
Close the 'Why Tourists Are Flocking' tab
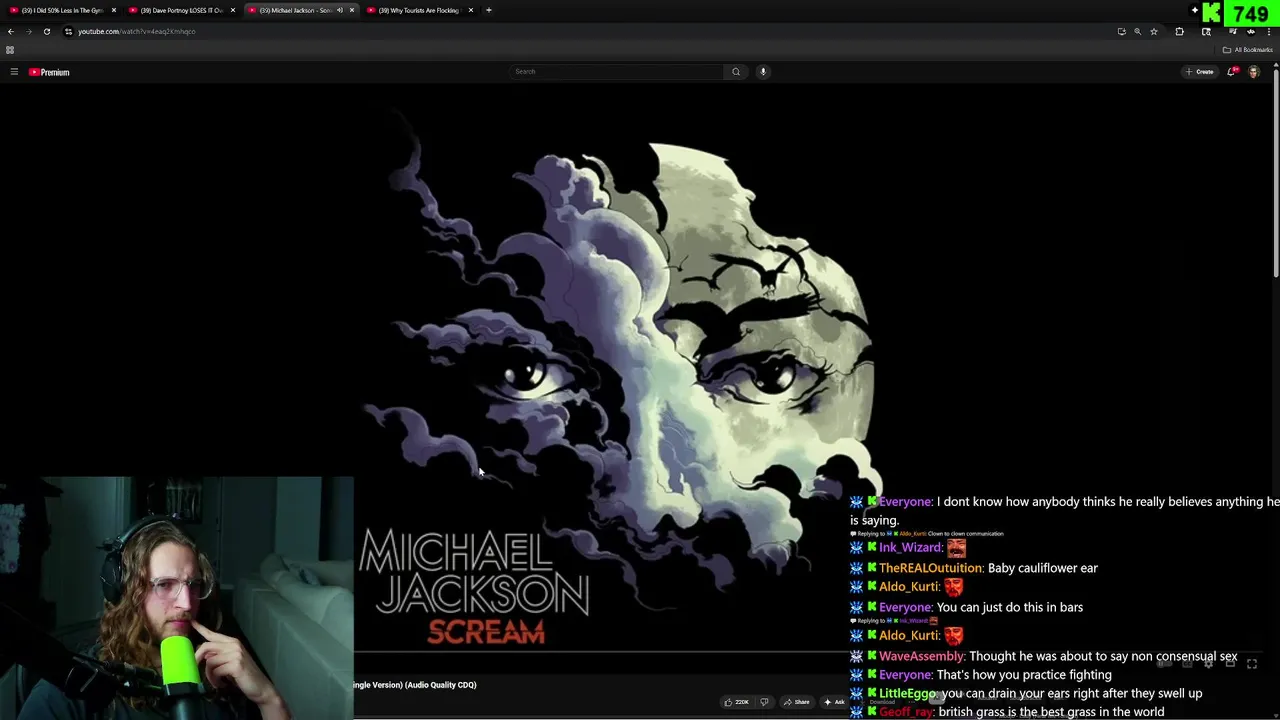click(x=470, y=10)
